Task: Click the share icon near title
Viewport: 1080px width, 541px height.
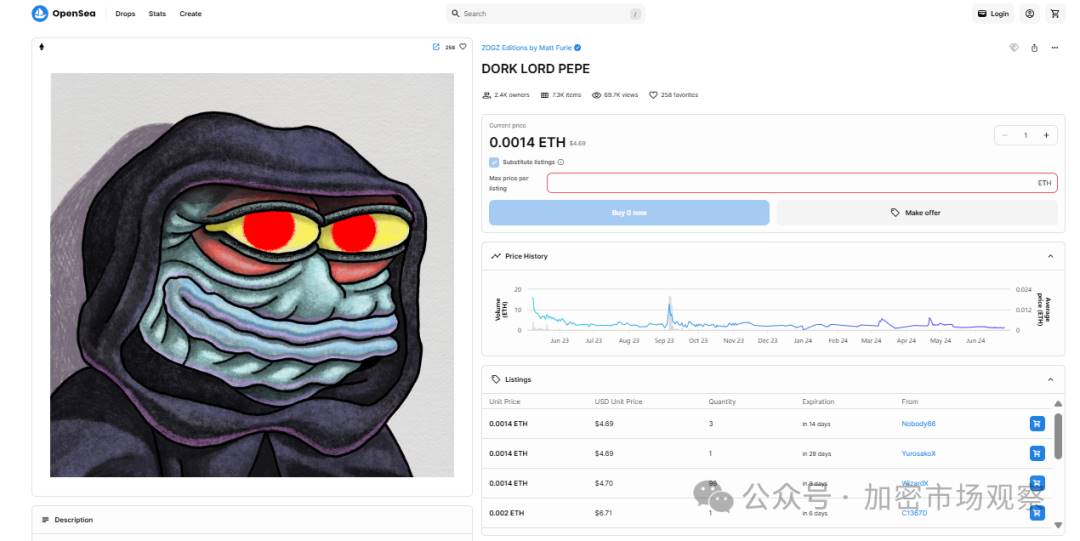Action: (x=1034, y=47)
